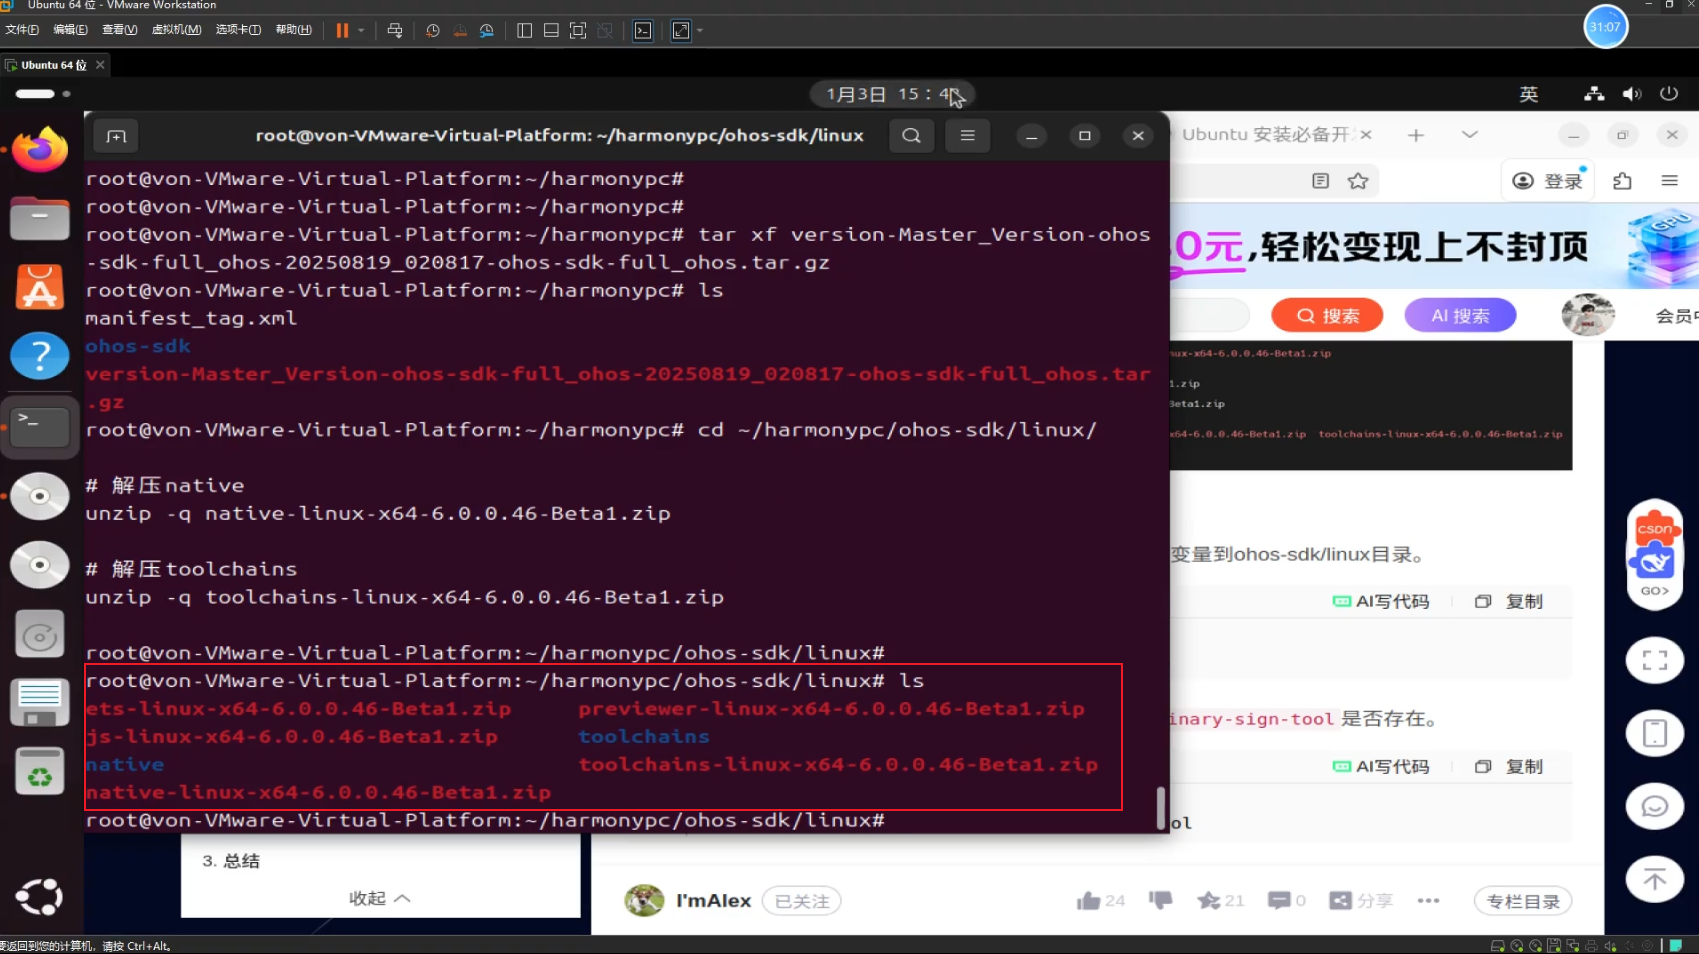Expand Firefox tab list chevron
The height and width of the screenshot is (954, 1699).
pos(1469,134)
